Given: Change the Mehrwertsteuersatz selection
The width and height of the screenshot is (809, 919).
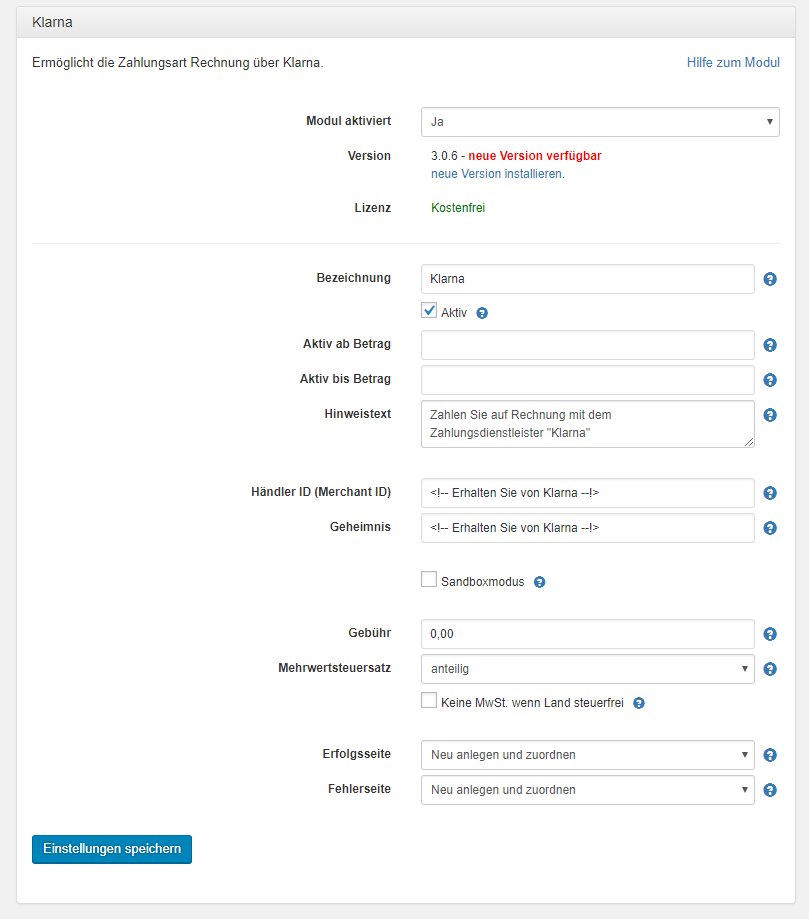Looking at the screenshot, I should pos(587,669).
